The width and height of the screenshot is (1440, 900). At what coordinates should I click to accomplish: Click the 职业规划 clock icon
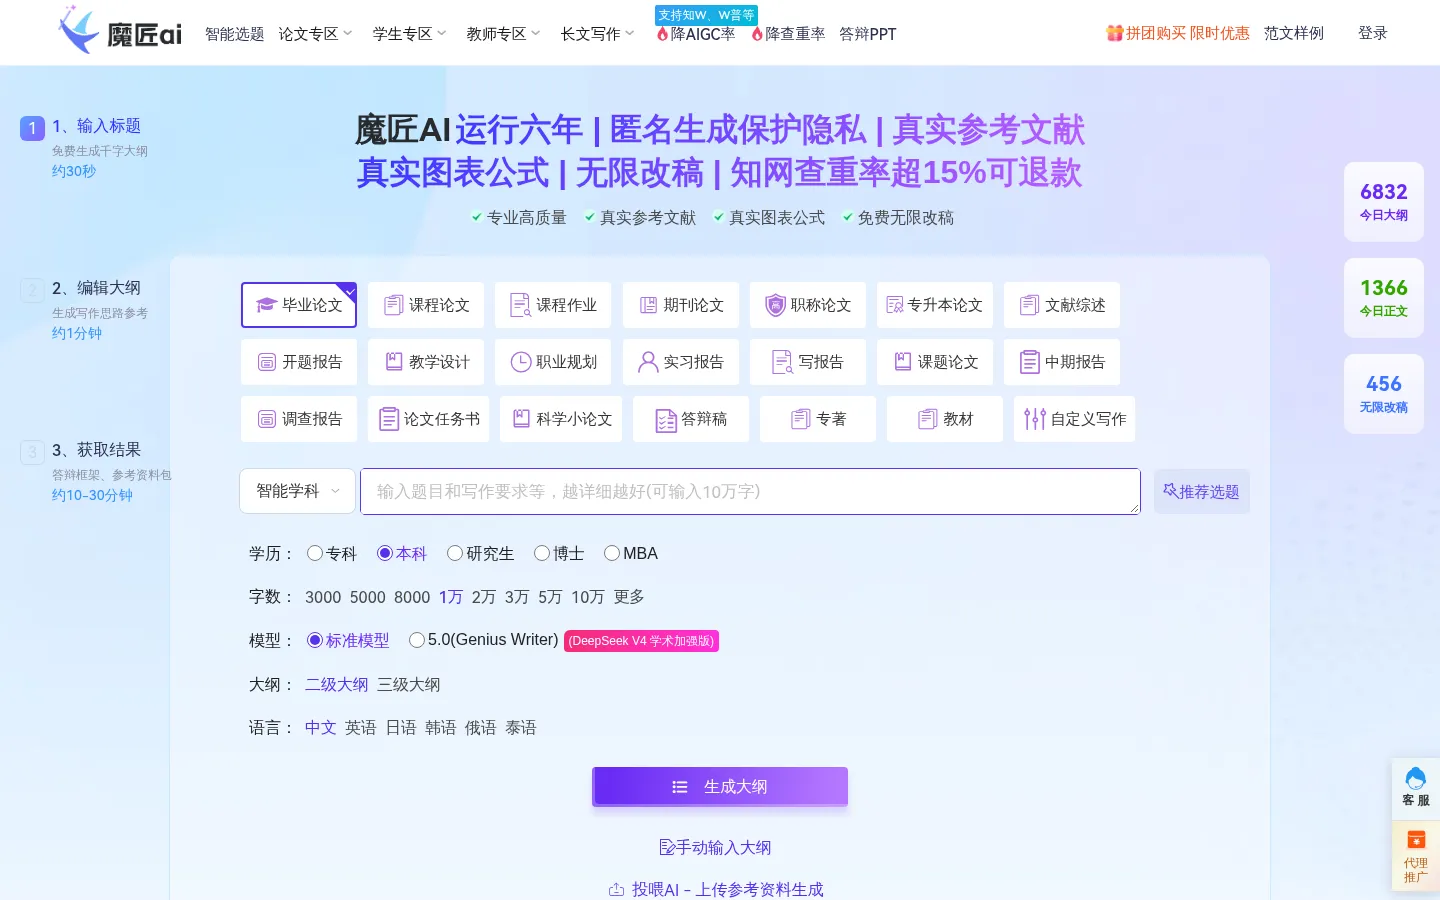point(521,362)
